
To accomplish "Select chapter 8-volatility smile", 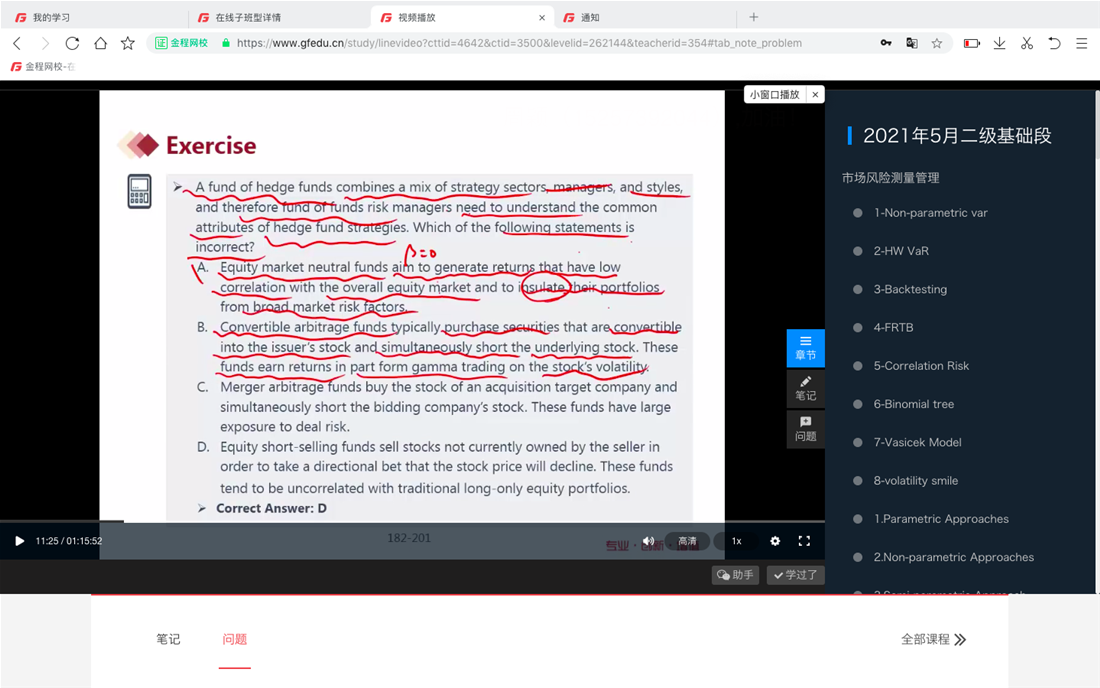I will click(x=915, y=480).
